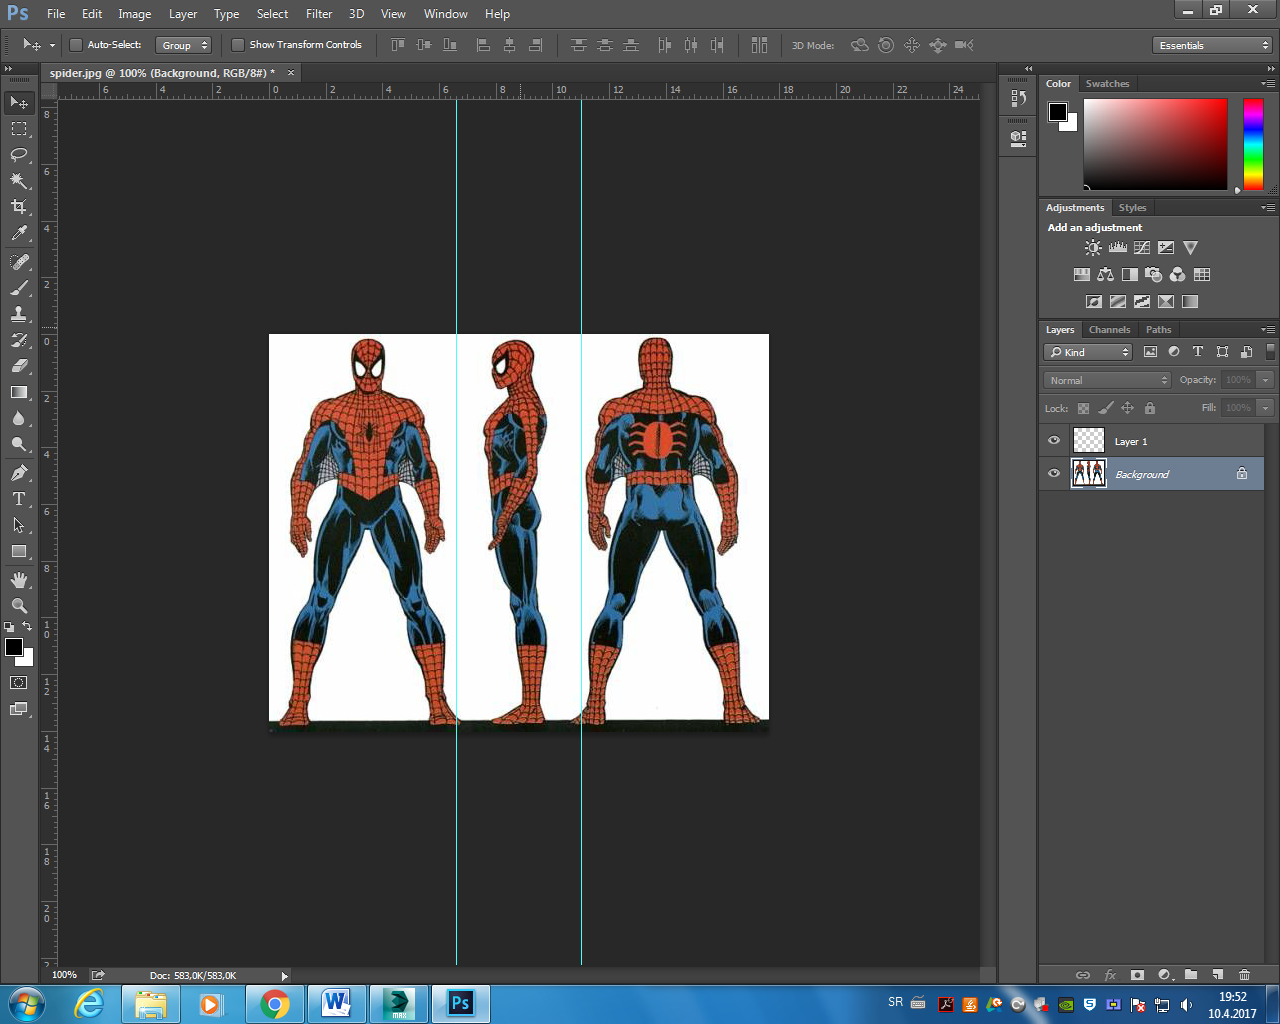Open the Layer menu
The width and height of the screenshot is (1280, 1024).
point(183,14)
